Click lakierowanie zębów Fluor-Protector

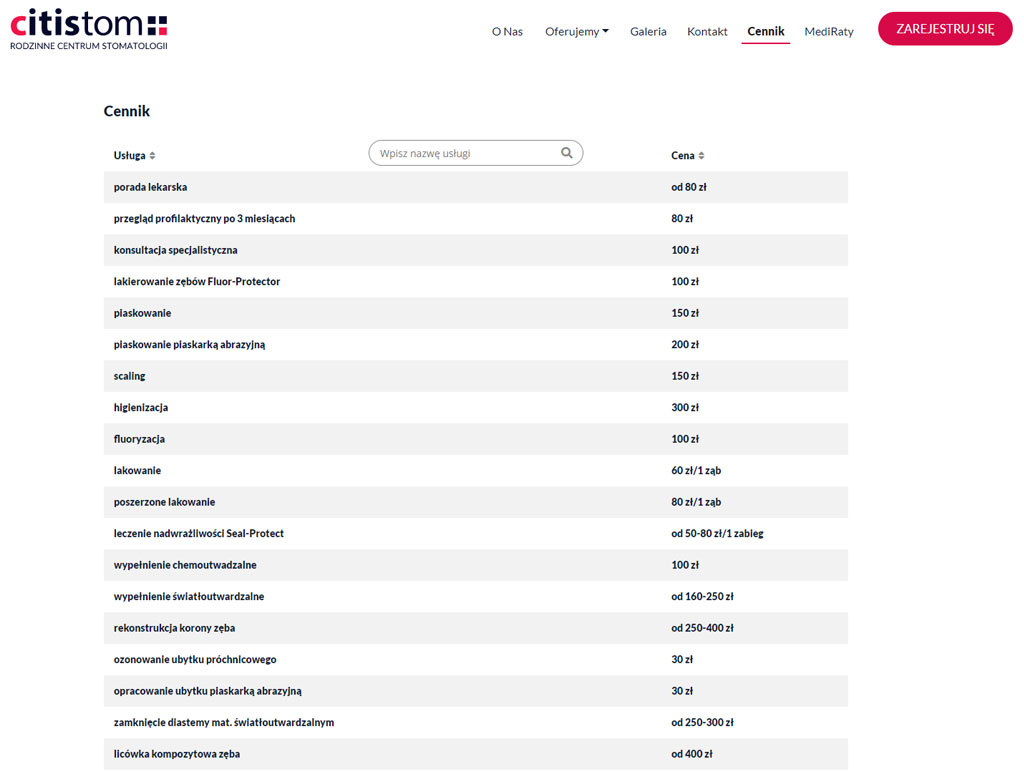[x=197, y=281]
